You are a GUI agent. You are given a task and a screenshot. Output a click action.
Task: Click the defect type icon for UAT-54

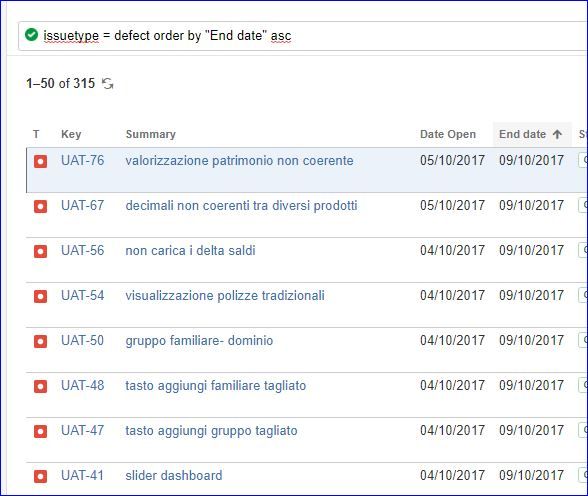click(x=40, y=297)
